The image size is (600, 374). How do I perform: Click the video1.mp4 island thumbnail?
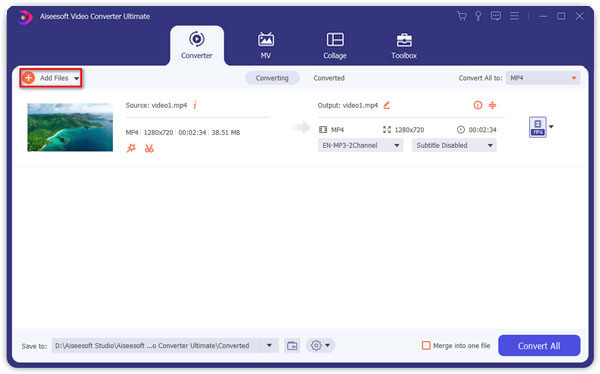pos(70,127)
